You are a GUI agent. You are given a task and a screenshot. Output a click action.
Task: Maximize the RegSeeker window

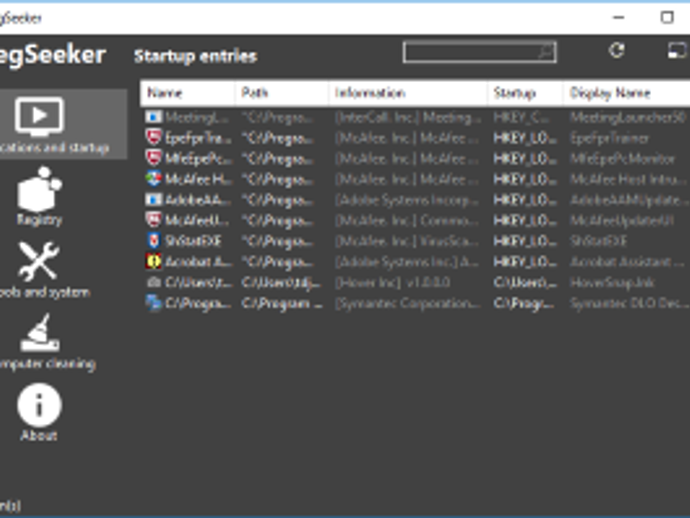pyautogui.click(x=667, y=18)
